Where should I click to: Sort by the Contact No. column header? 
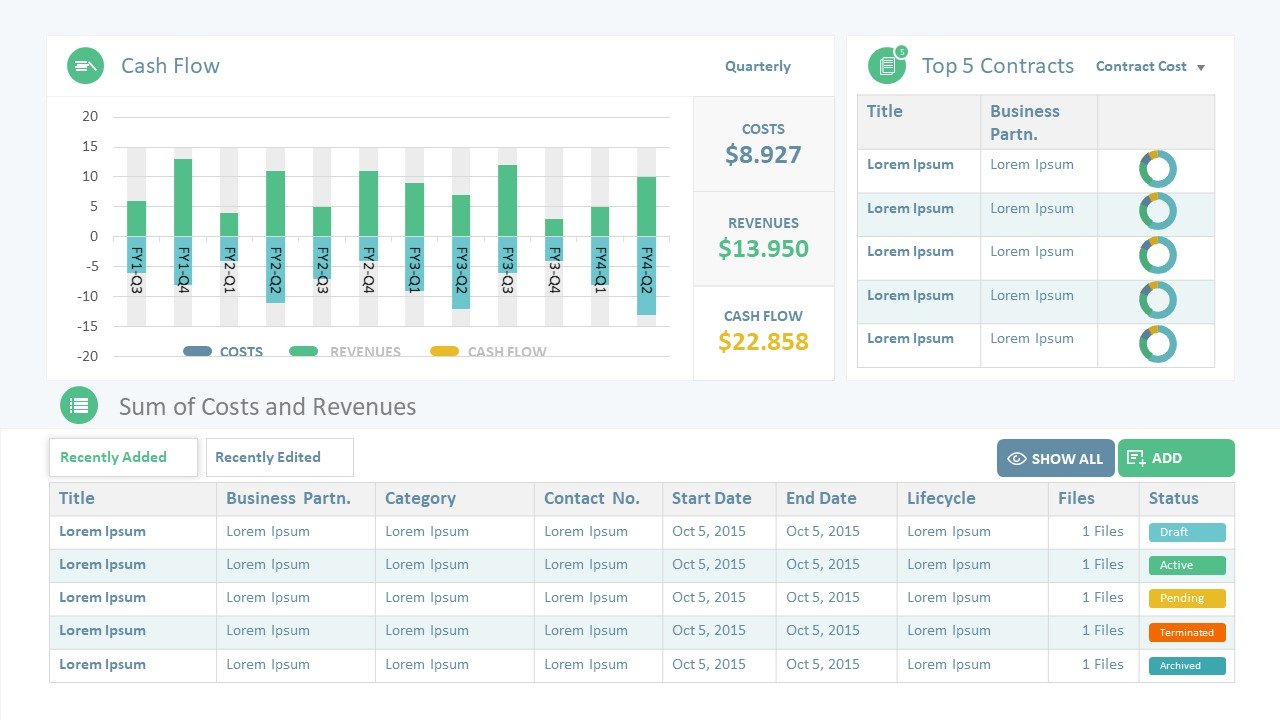coord(598,498)
